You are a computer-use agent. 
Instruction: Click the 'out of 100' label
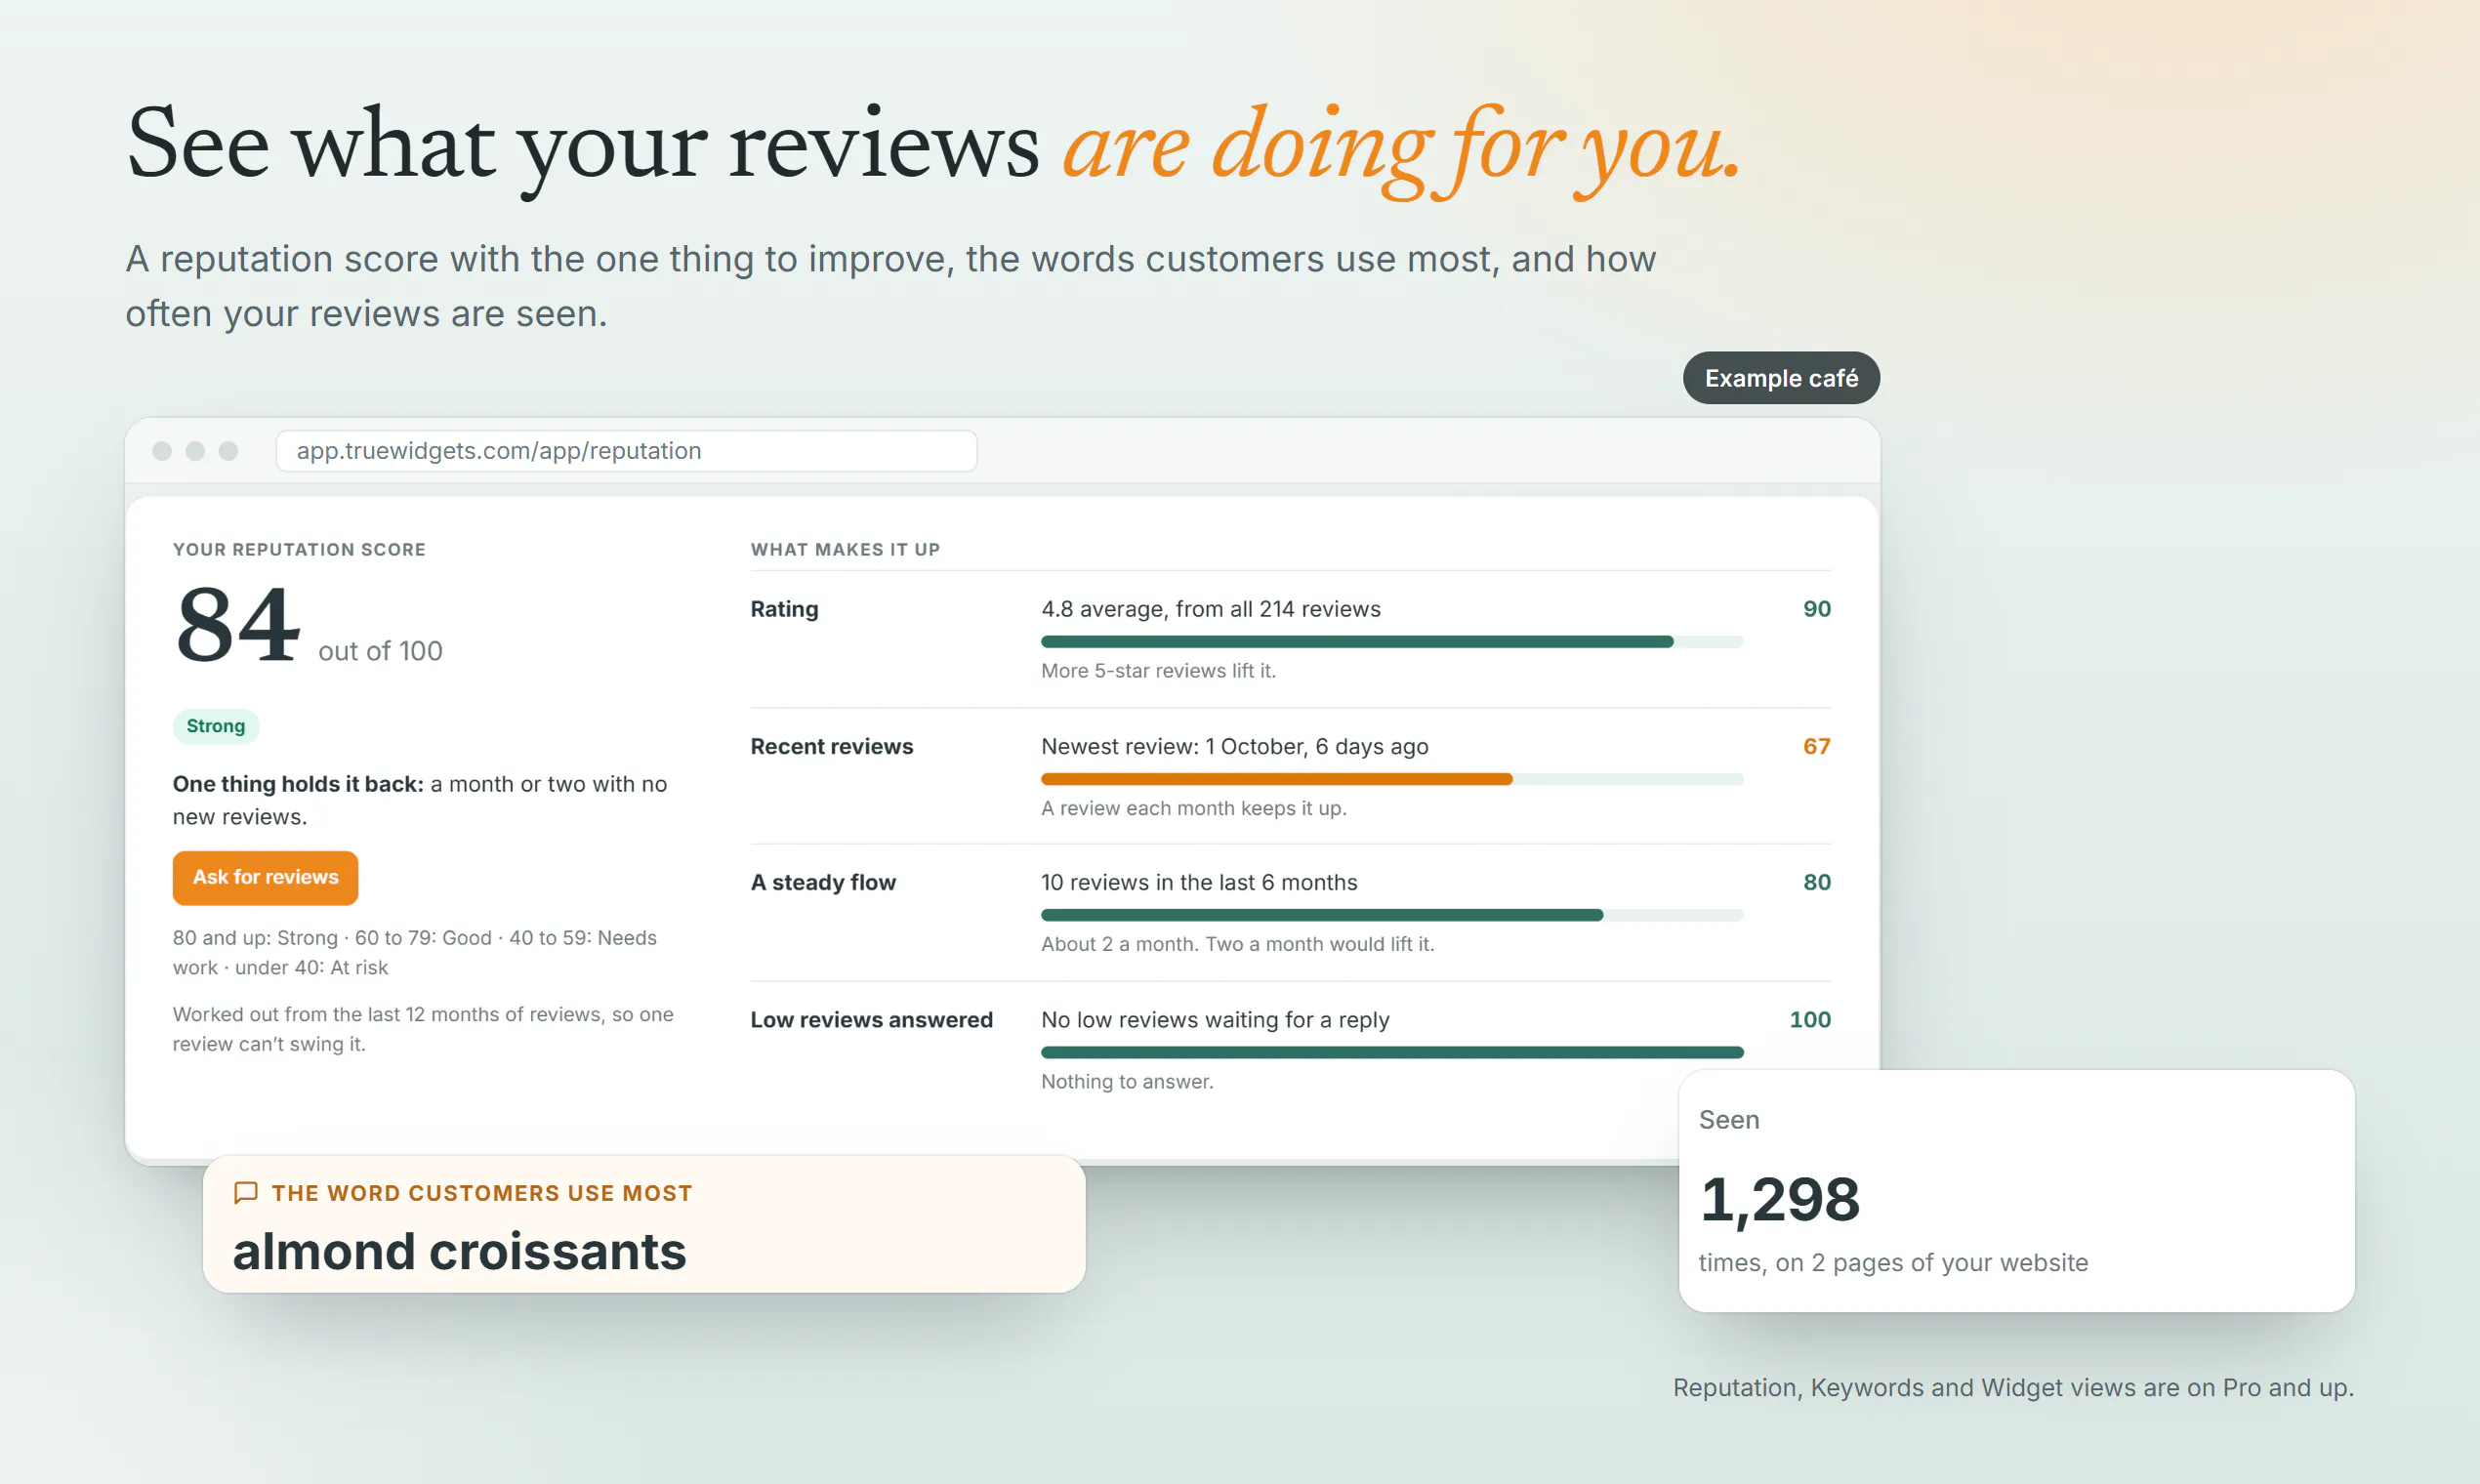380,651
